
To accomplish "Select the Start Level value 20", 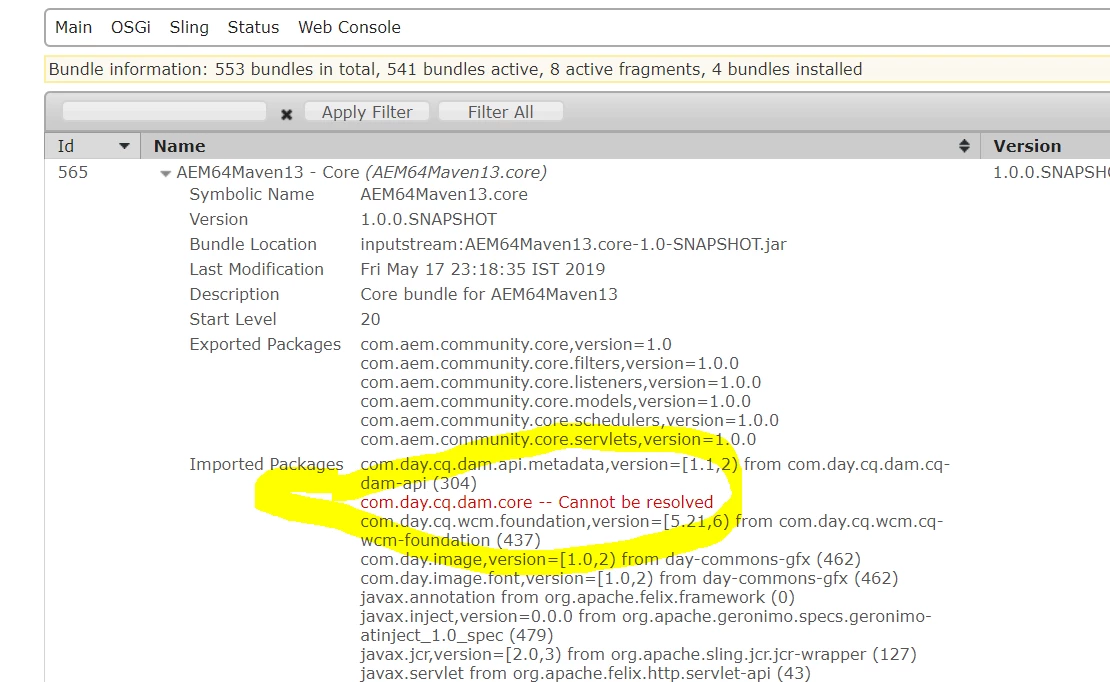I will click(370, 319).
